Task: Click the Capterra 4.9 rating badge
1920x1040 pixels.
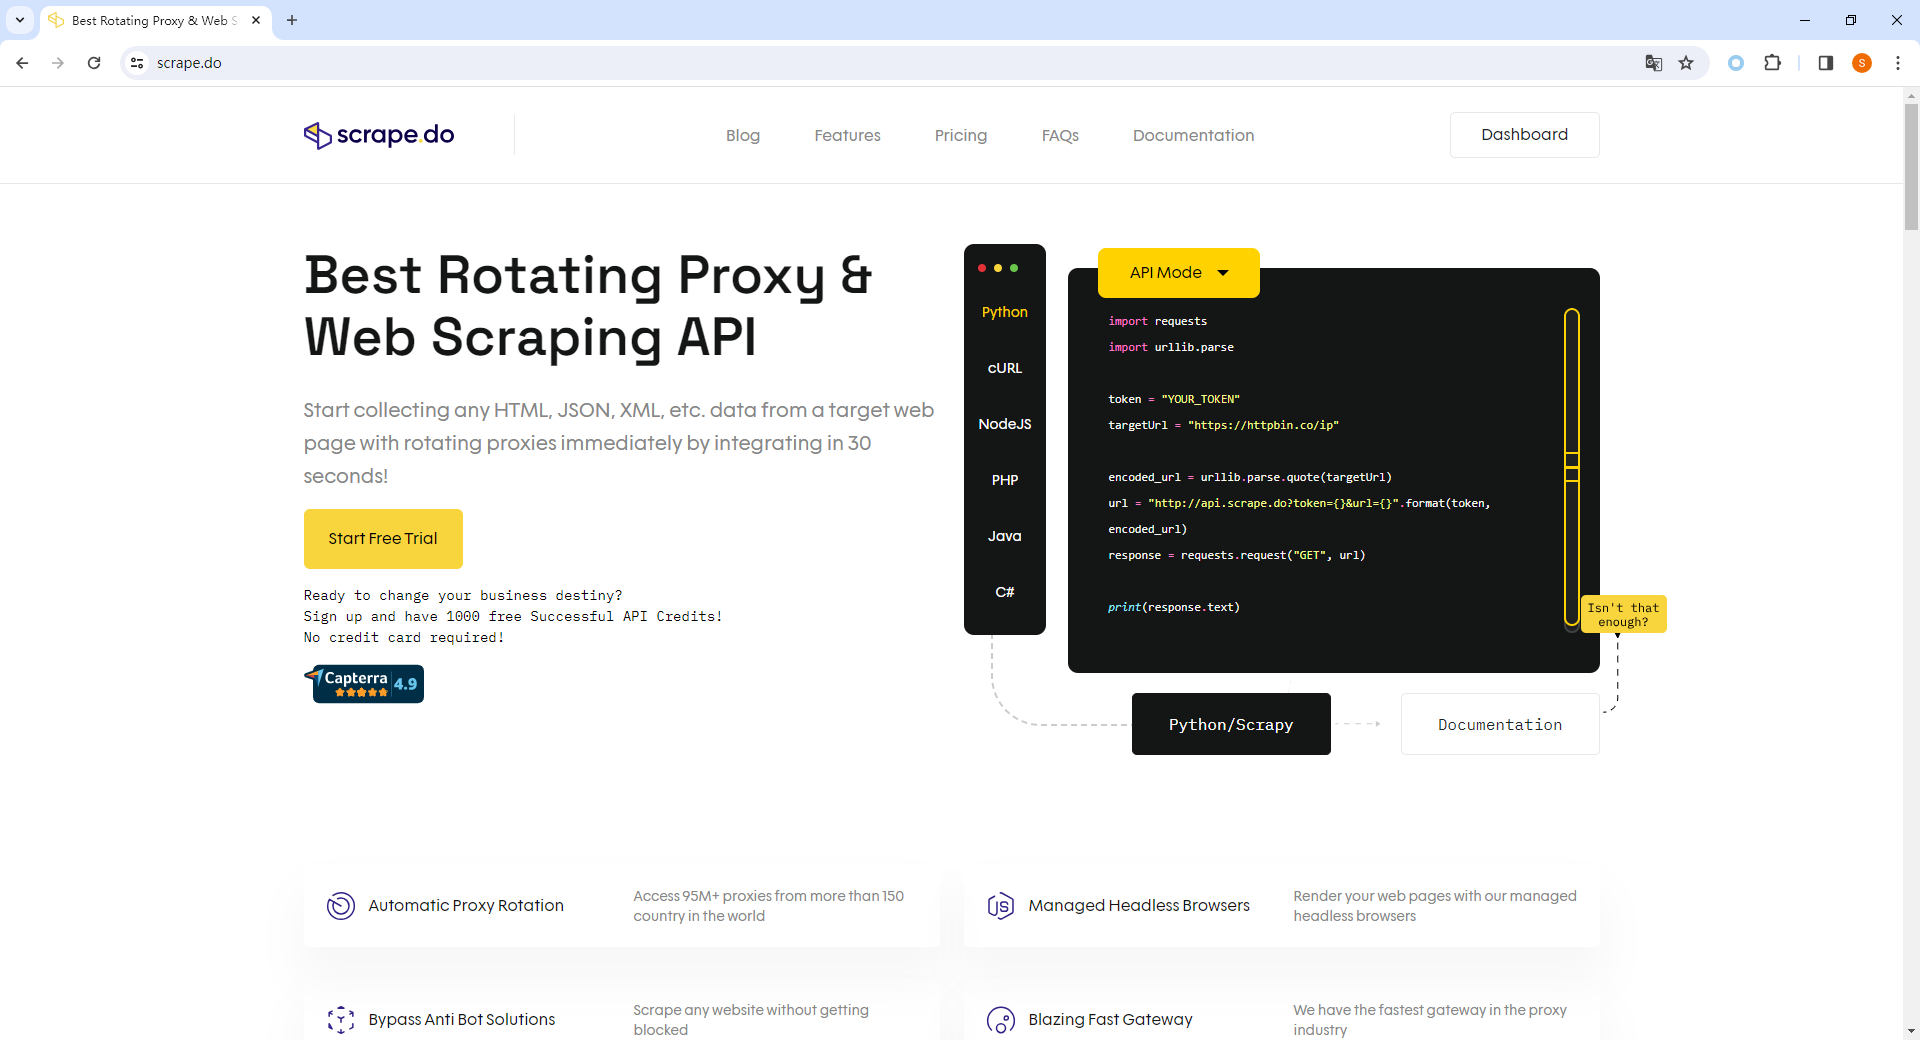Action: coord(364,684)
